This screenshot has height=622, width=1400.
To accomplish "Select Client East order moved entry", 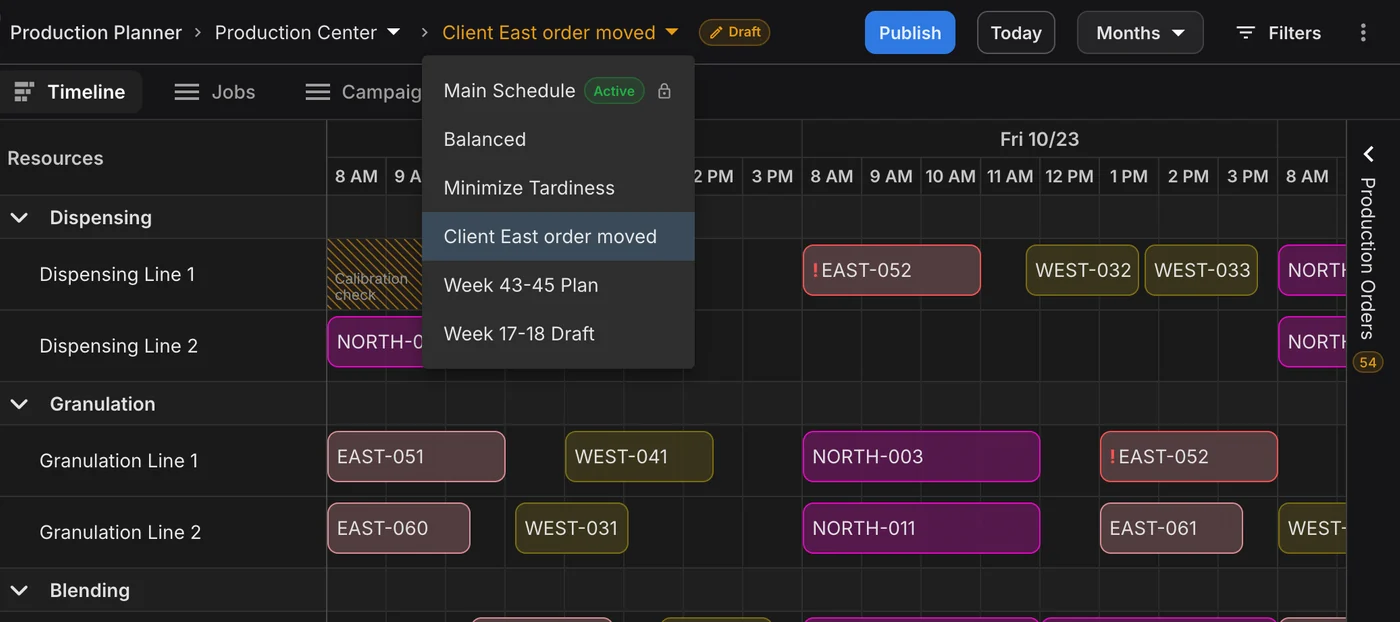I will (558, 237).
